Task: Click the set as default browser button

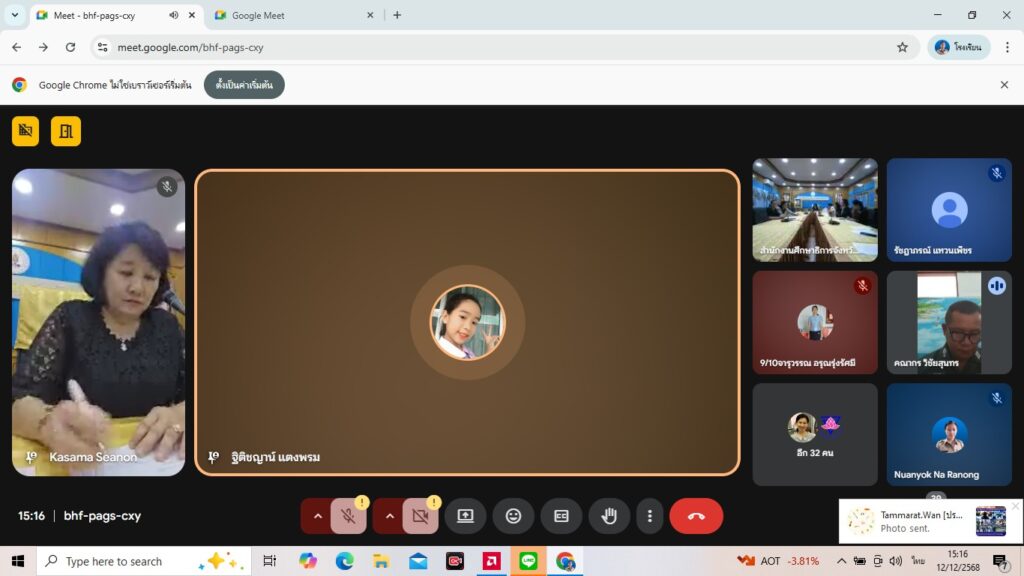Action: [244, 85]
